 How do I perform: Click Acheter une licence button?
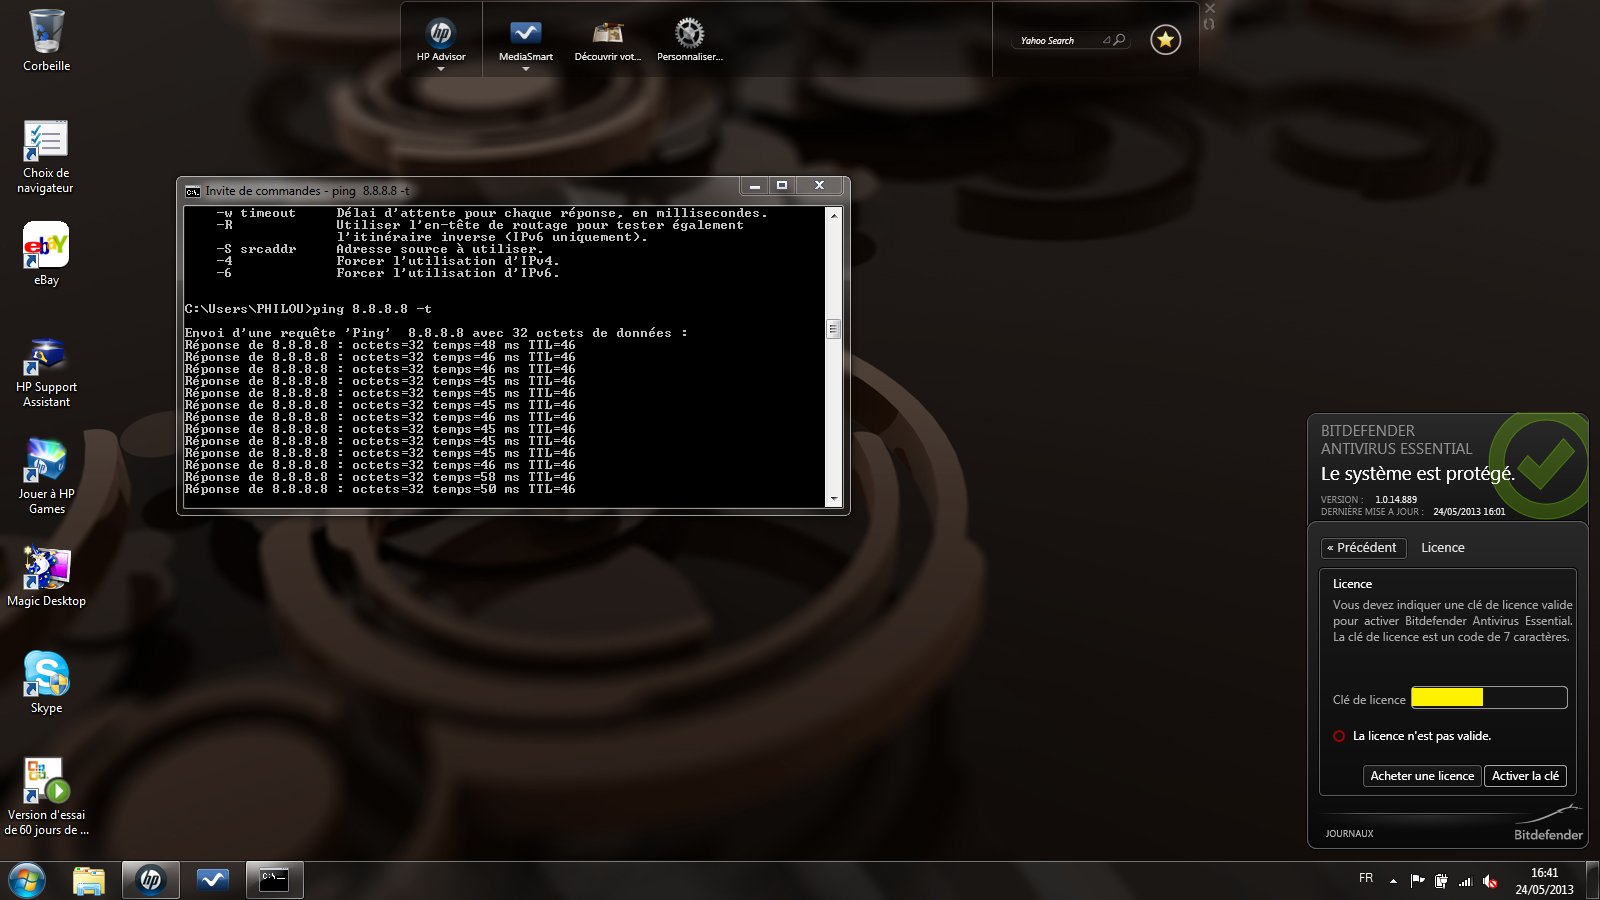(1422, 776)
